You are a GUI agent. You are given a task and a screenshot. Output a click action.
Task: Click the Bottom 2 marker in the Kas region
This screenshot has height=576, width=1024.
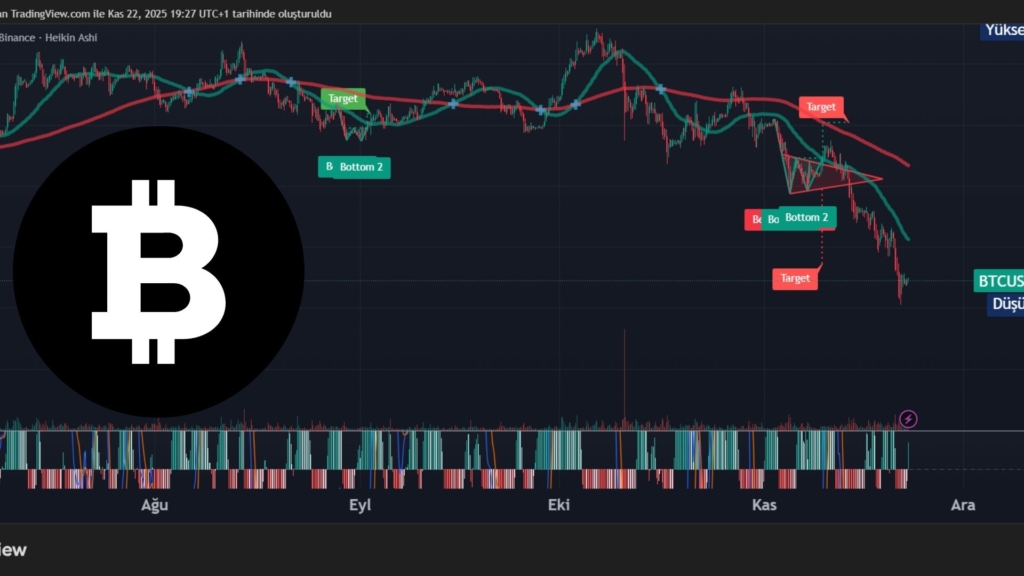[806, 218]
